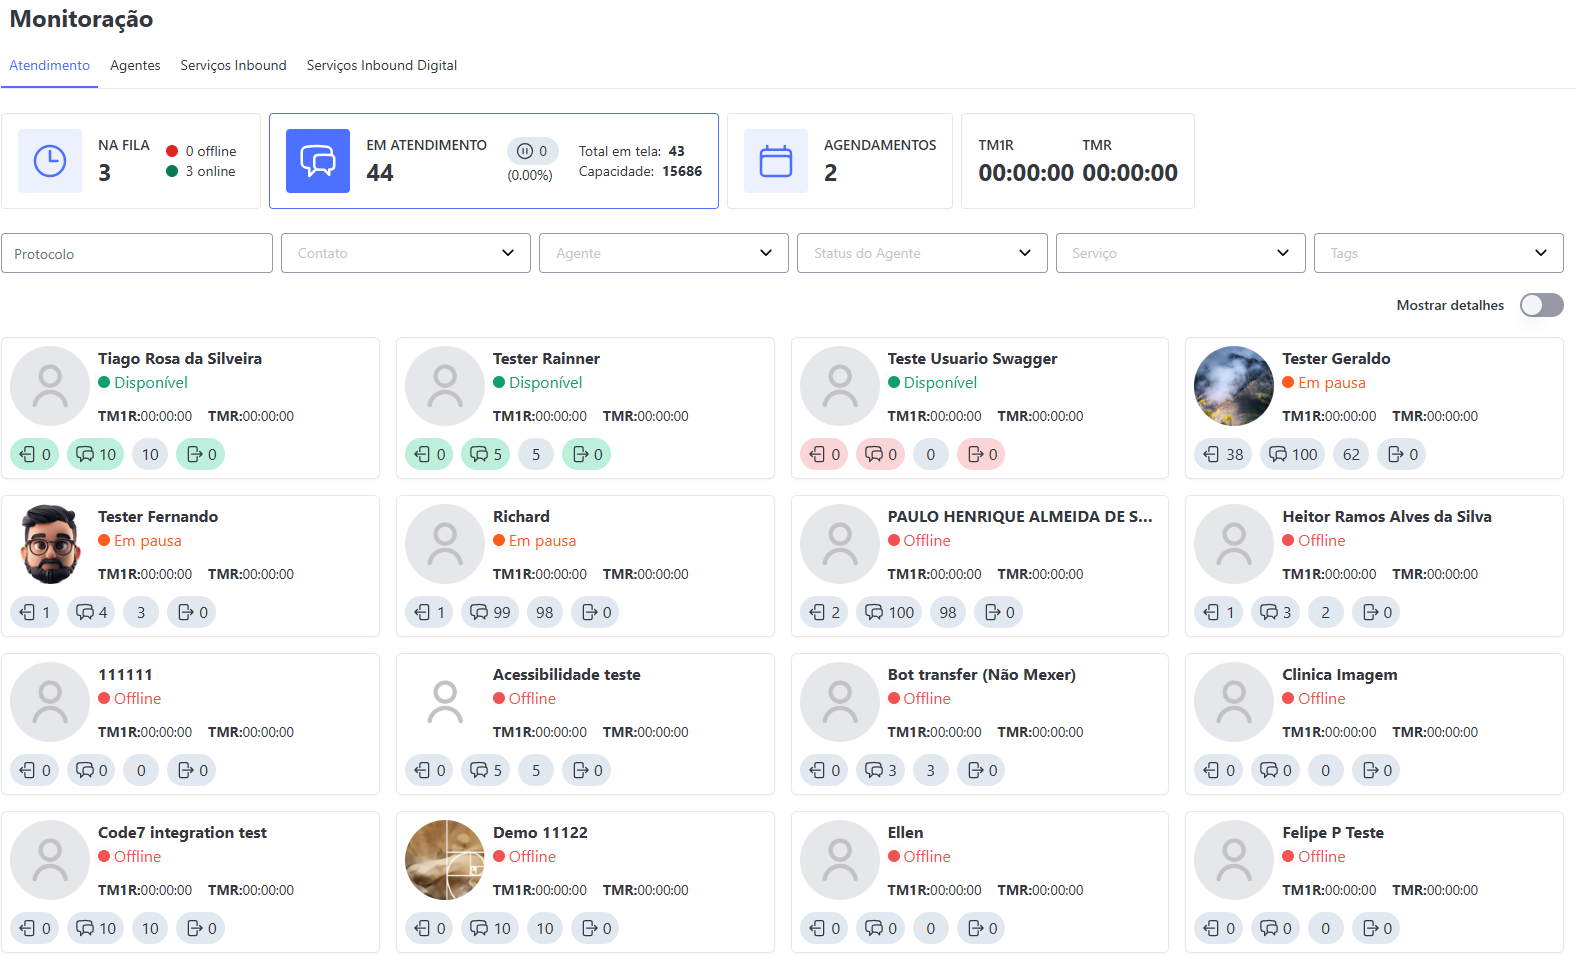Click the pause counter icon showing 0

(x=532, y=151)
